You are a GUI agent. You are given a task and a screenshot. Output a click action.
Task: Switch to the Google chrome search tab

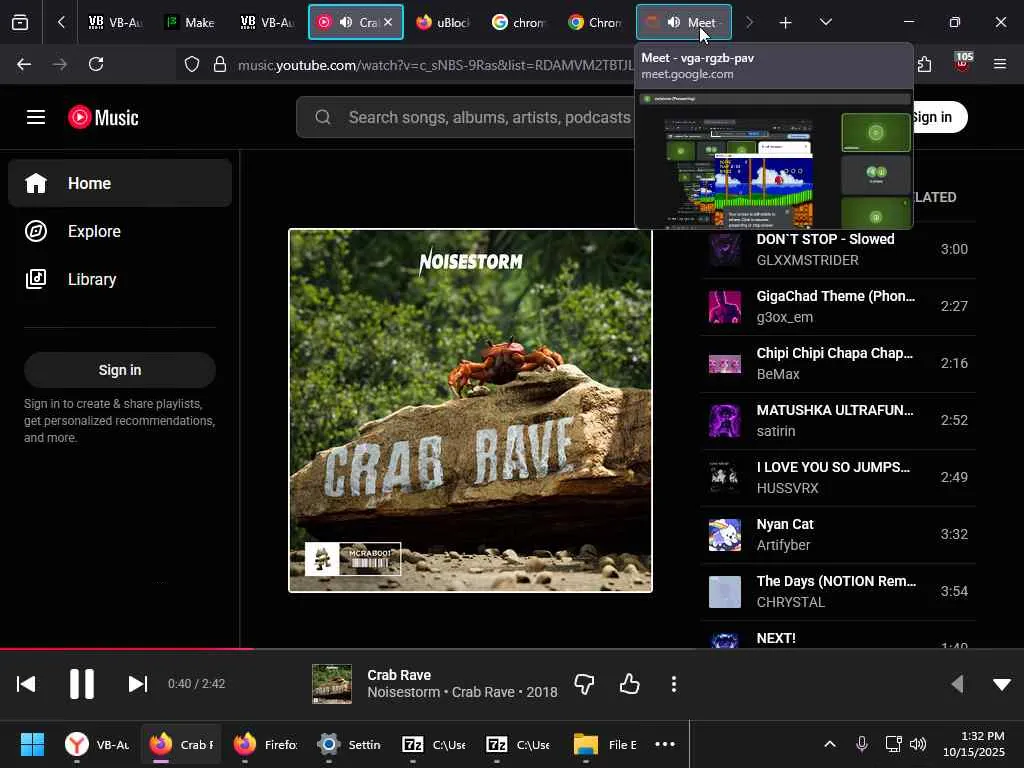(519, 22)
